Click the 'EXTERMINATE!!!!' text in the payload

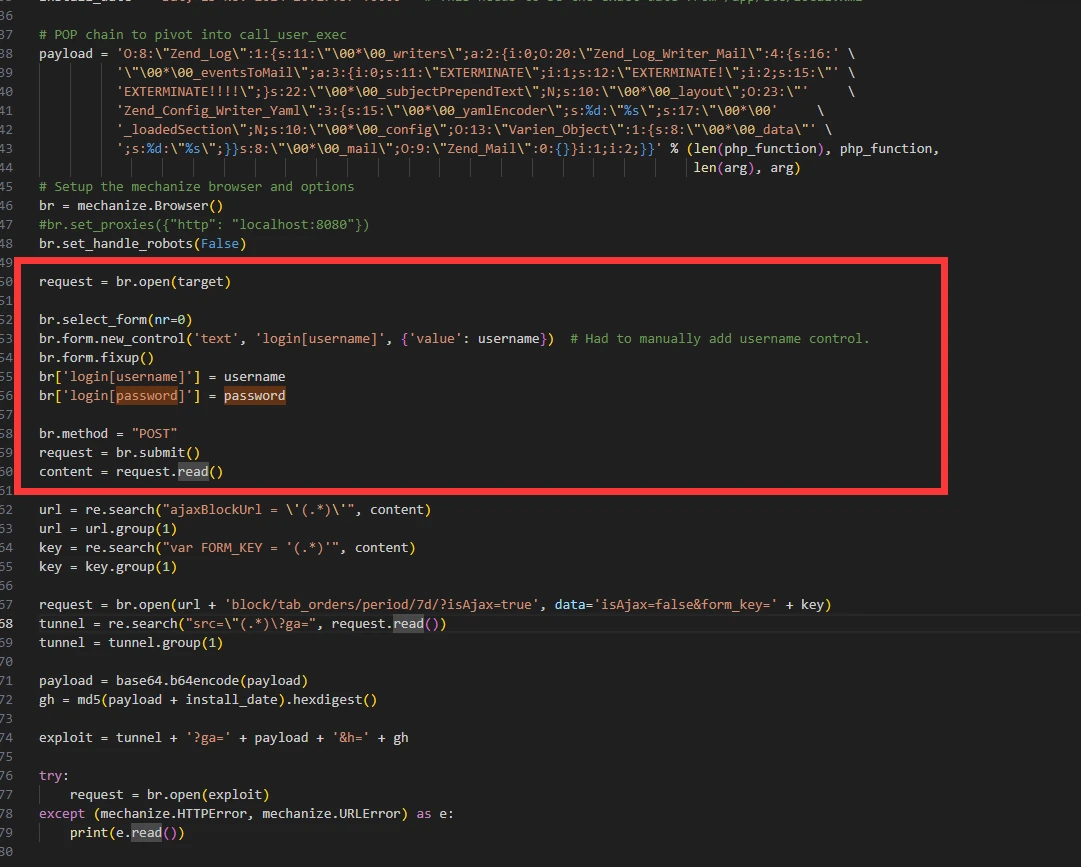[181, 92]
